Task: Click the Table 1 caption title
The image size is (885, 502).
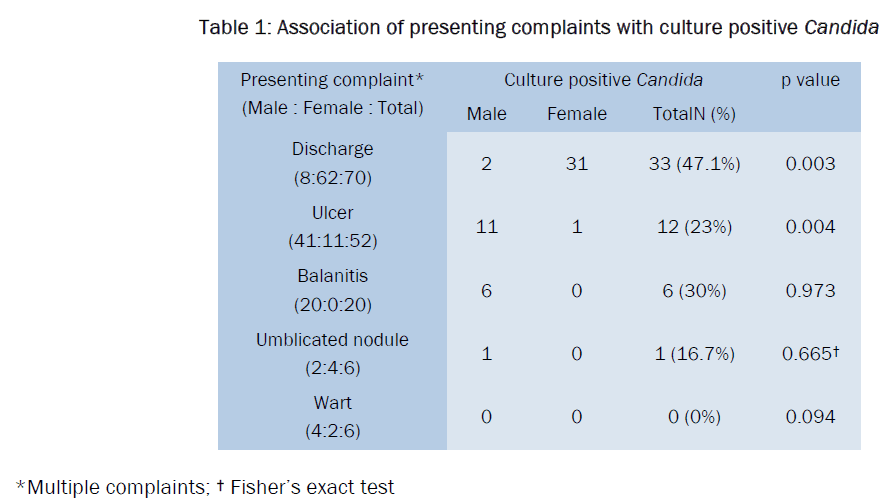Action: coord(538,28)
